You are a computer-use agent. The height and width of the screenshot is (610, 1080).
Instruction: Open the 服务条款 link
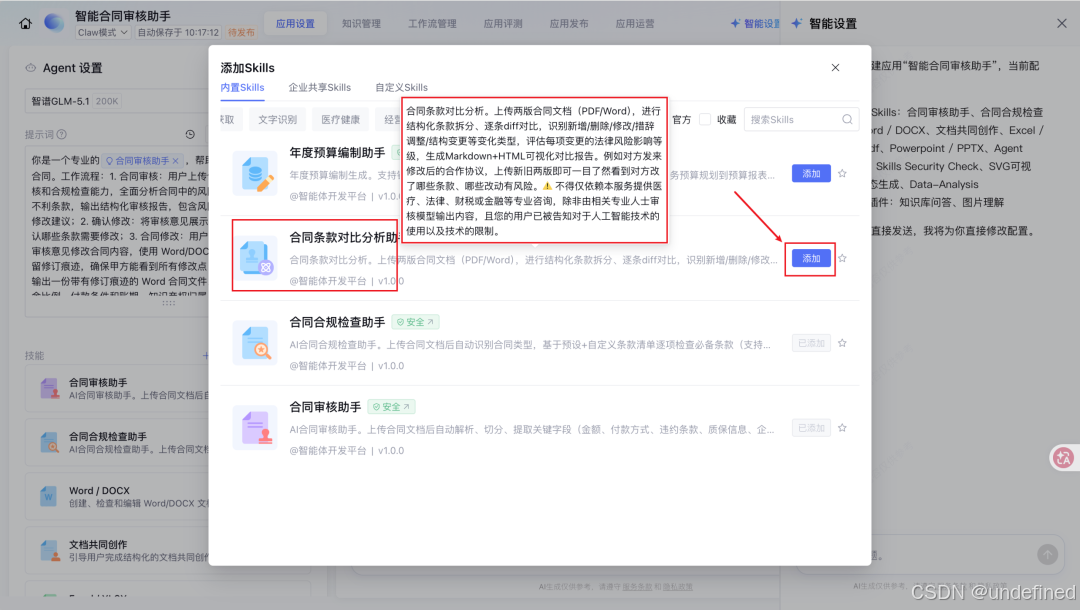[x=636, y=587]
